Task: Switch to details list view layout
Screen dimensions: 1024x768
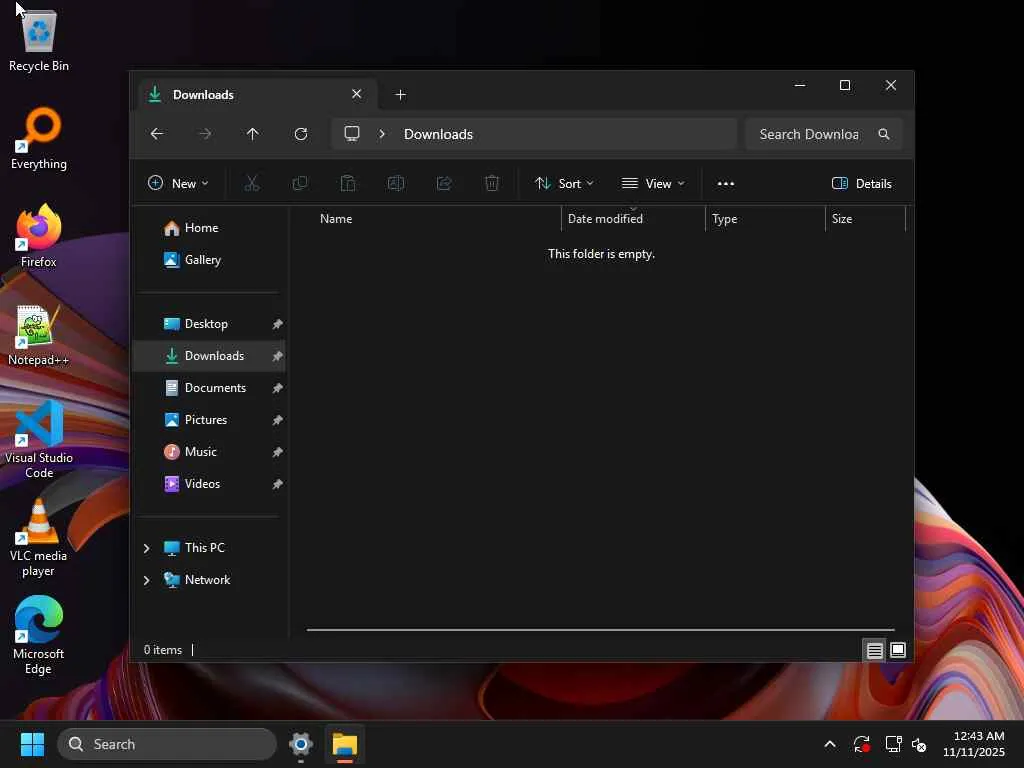Action: point(874,650)
